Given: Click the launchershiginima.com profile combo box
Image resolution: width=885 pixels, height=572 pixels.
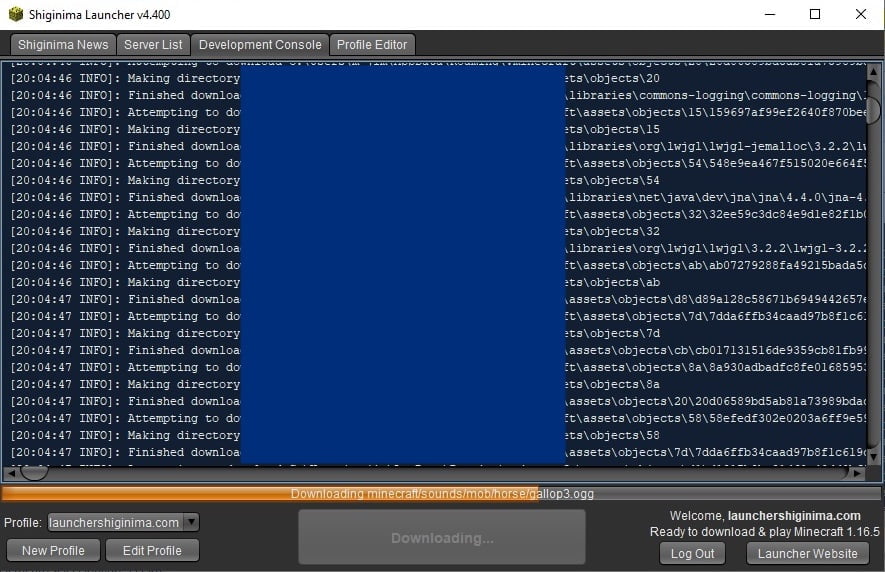Looking at the screenshot, I should [x=123, y=522].
